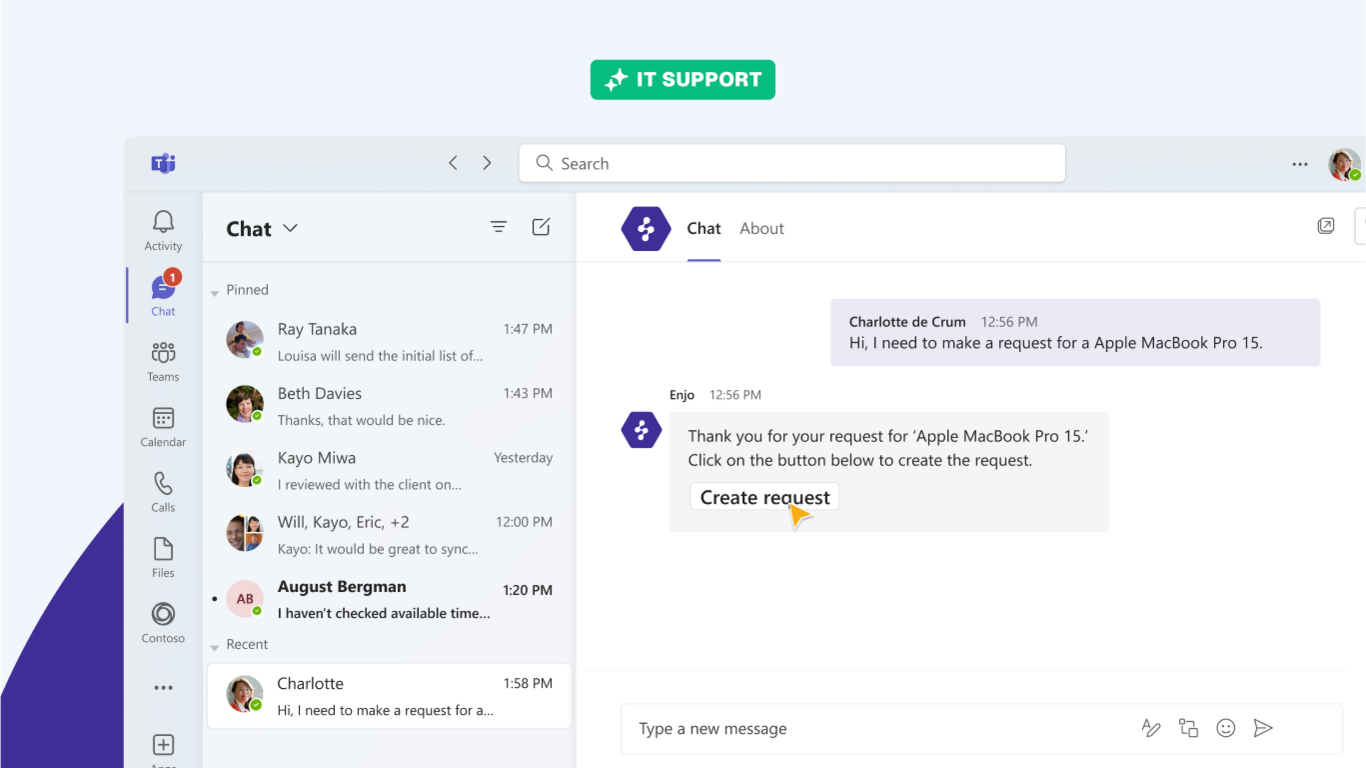The height and width of the screenshot is (768, 1366).
Task: Click Ray Tanaka's profile photo
Action: [245, 340]
